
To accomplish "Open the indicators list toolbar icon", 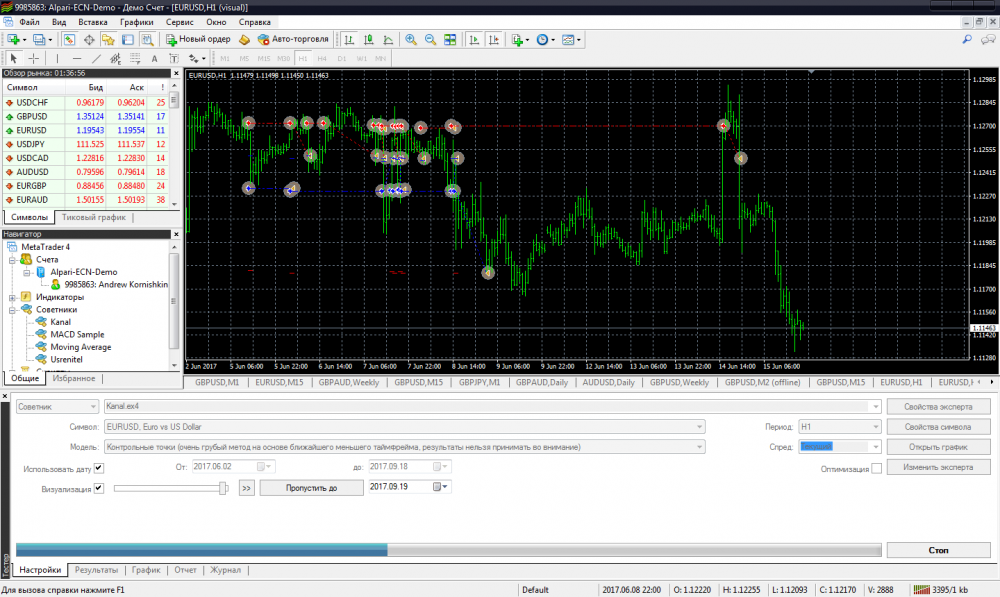I will click(519, 40).
